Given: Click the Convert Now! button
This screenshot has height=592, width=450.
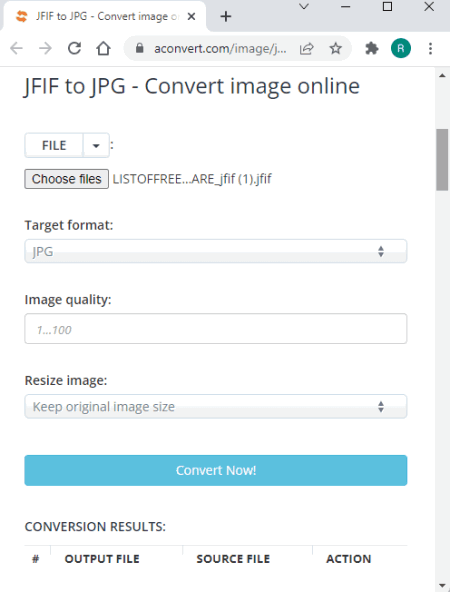Looking at the screenshot, I should (x=216, y=470).
